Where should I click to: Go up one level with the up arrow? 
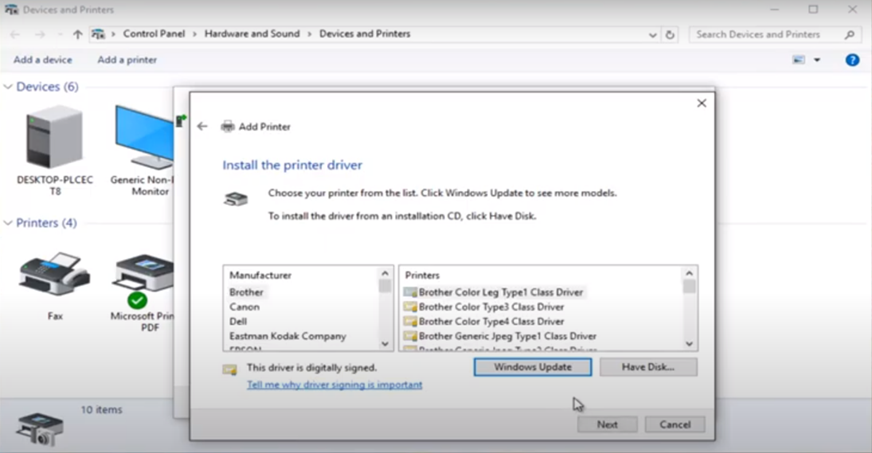pyautogui.click(x=77, y=34)
